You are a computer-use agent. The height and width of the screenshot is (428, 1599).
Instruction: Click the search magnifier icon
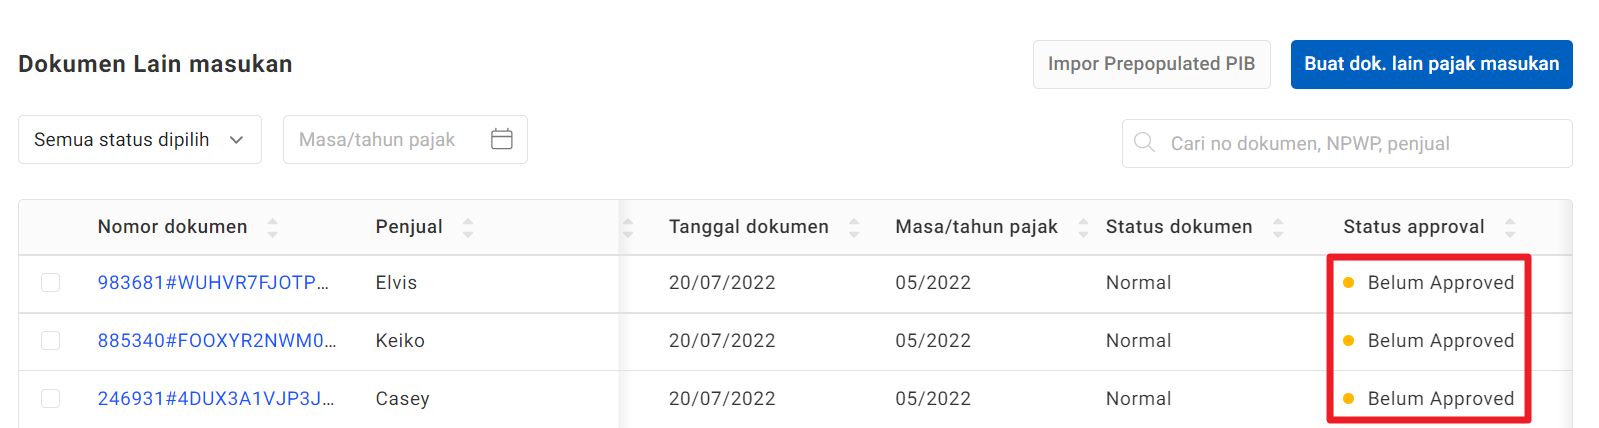tap(1144, 143)
